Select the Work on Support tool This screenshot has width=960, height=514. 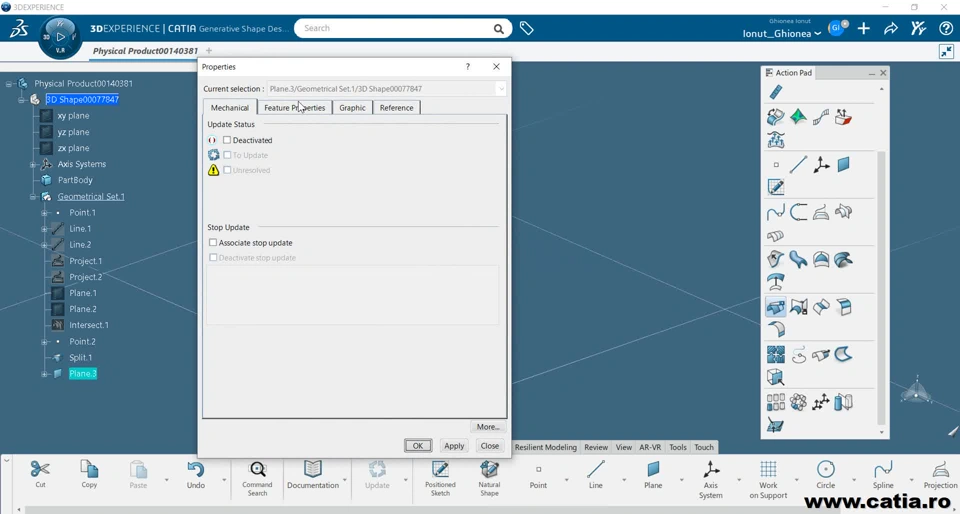(x=768, y=469)
